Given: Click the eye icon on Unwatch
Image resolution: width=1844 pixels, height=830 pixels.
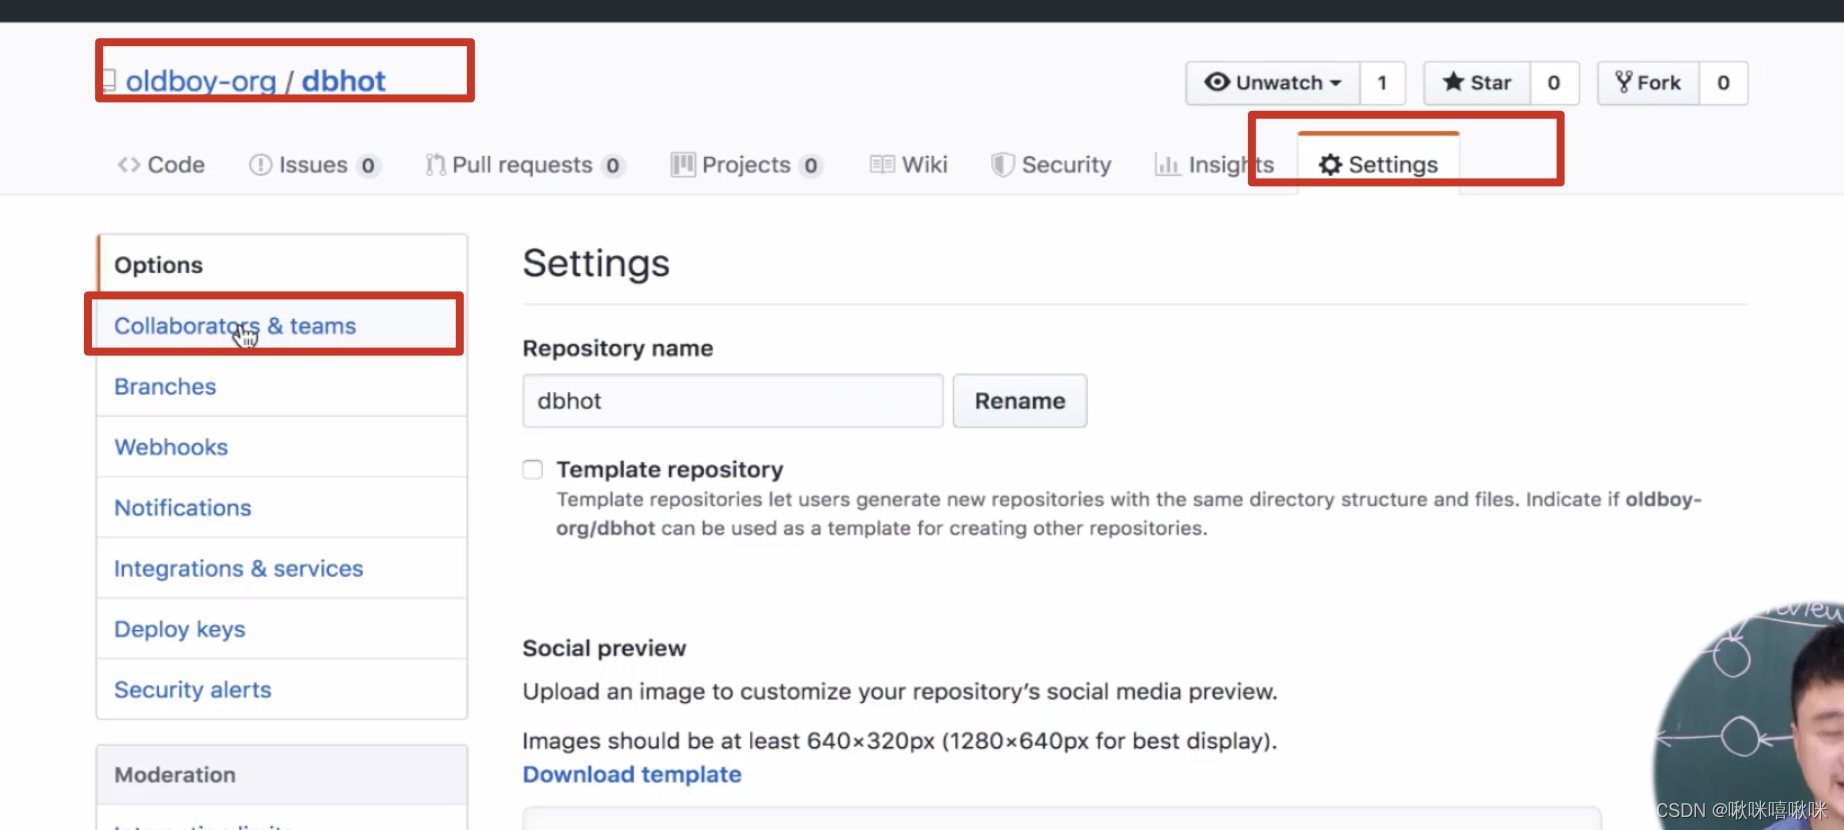Looking at the screenshot, I should (1217, 82).
